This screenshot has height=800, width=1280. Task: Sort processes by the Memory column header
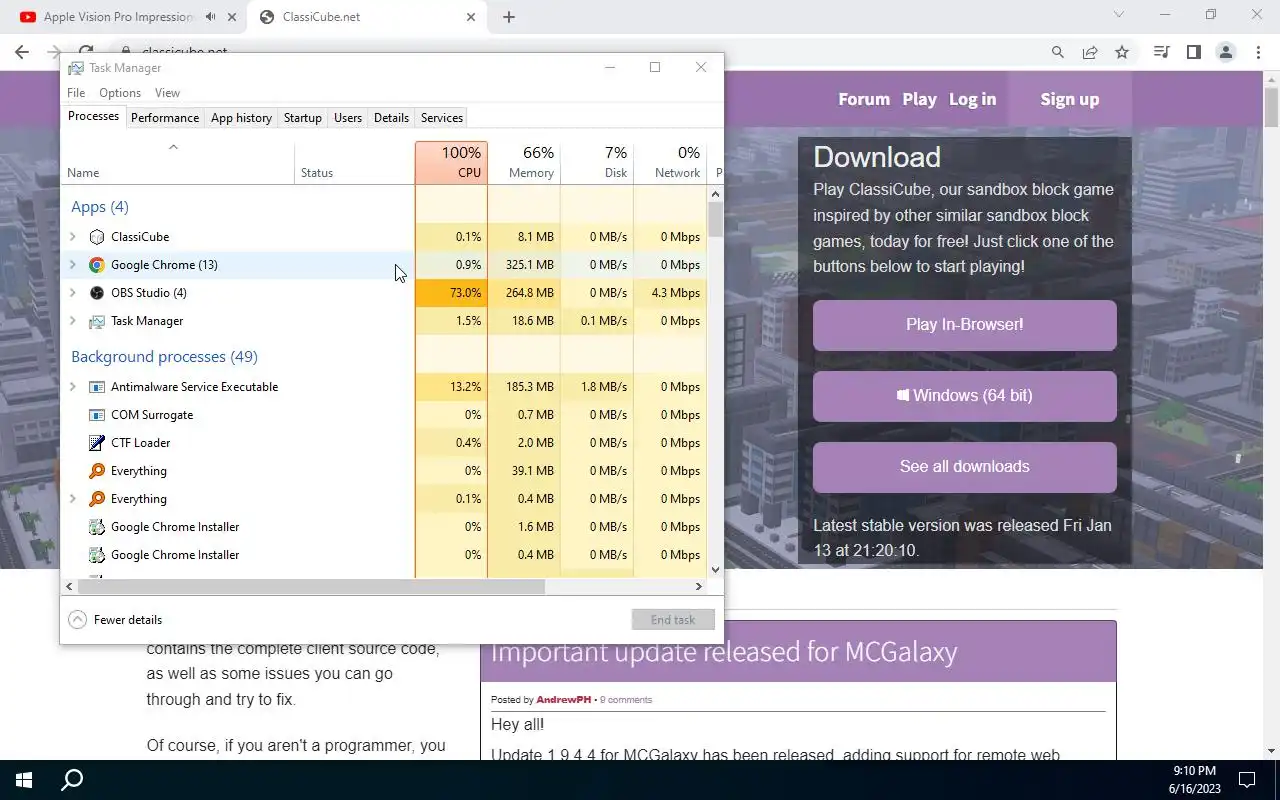524,163
